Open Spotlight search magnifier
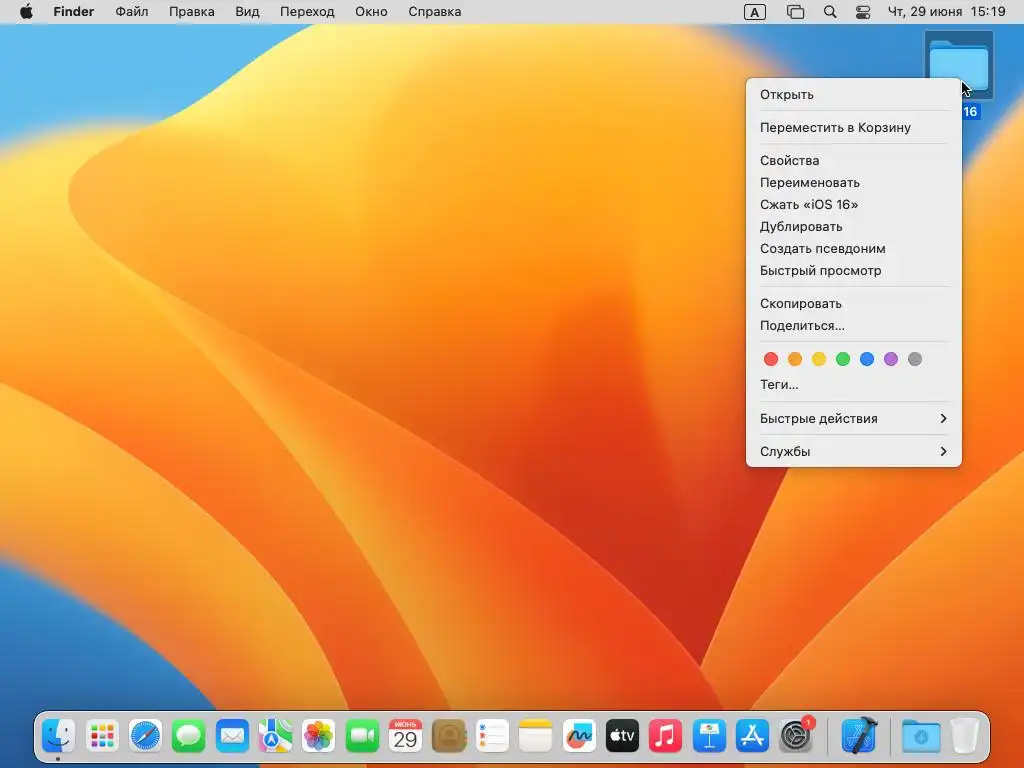This screenshot has width=1024, height=768. [x=830, y=12]
